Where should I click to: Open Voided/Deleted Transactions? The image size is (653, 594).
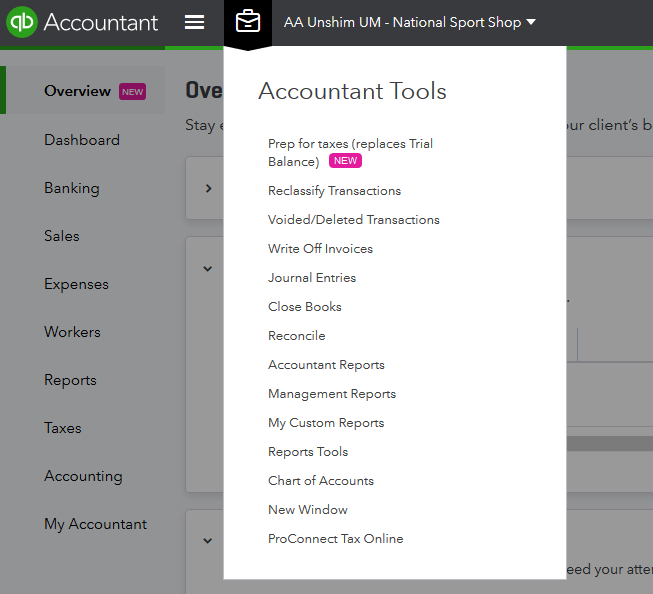click(x=354, y=220)
